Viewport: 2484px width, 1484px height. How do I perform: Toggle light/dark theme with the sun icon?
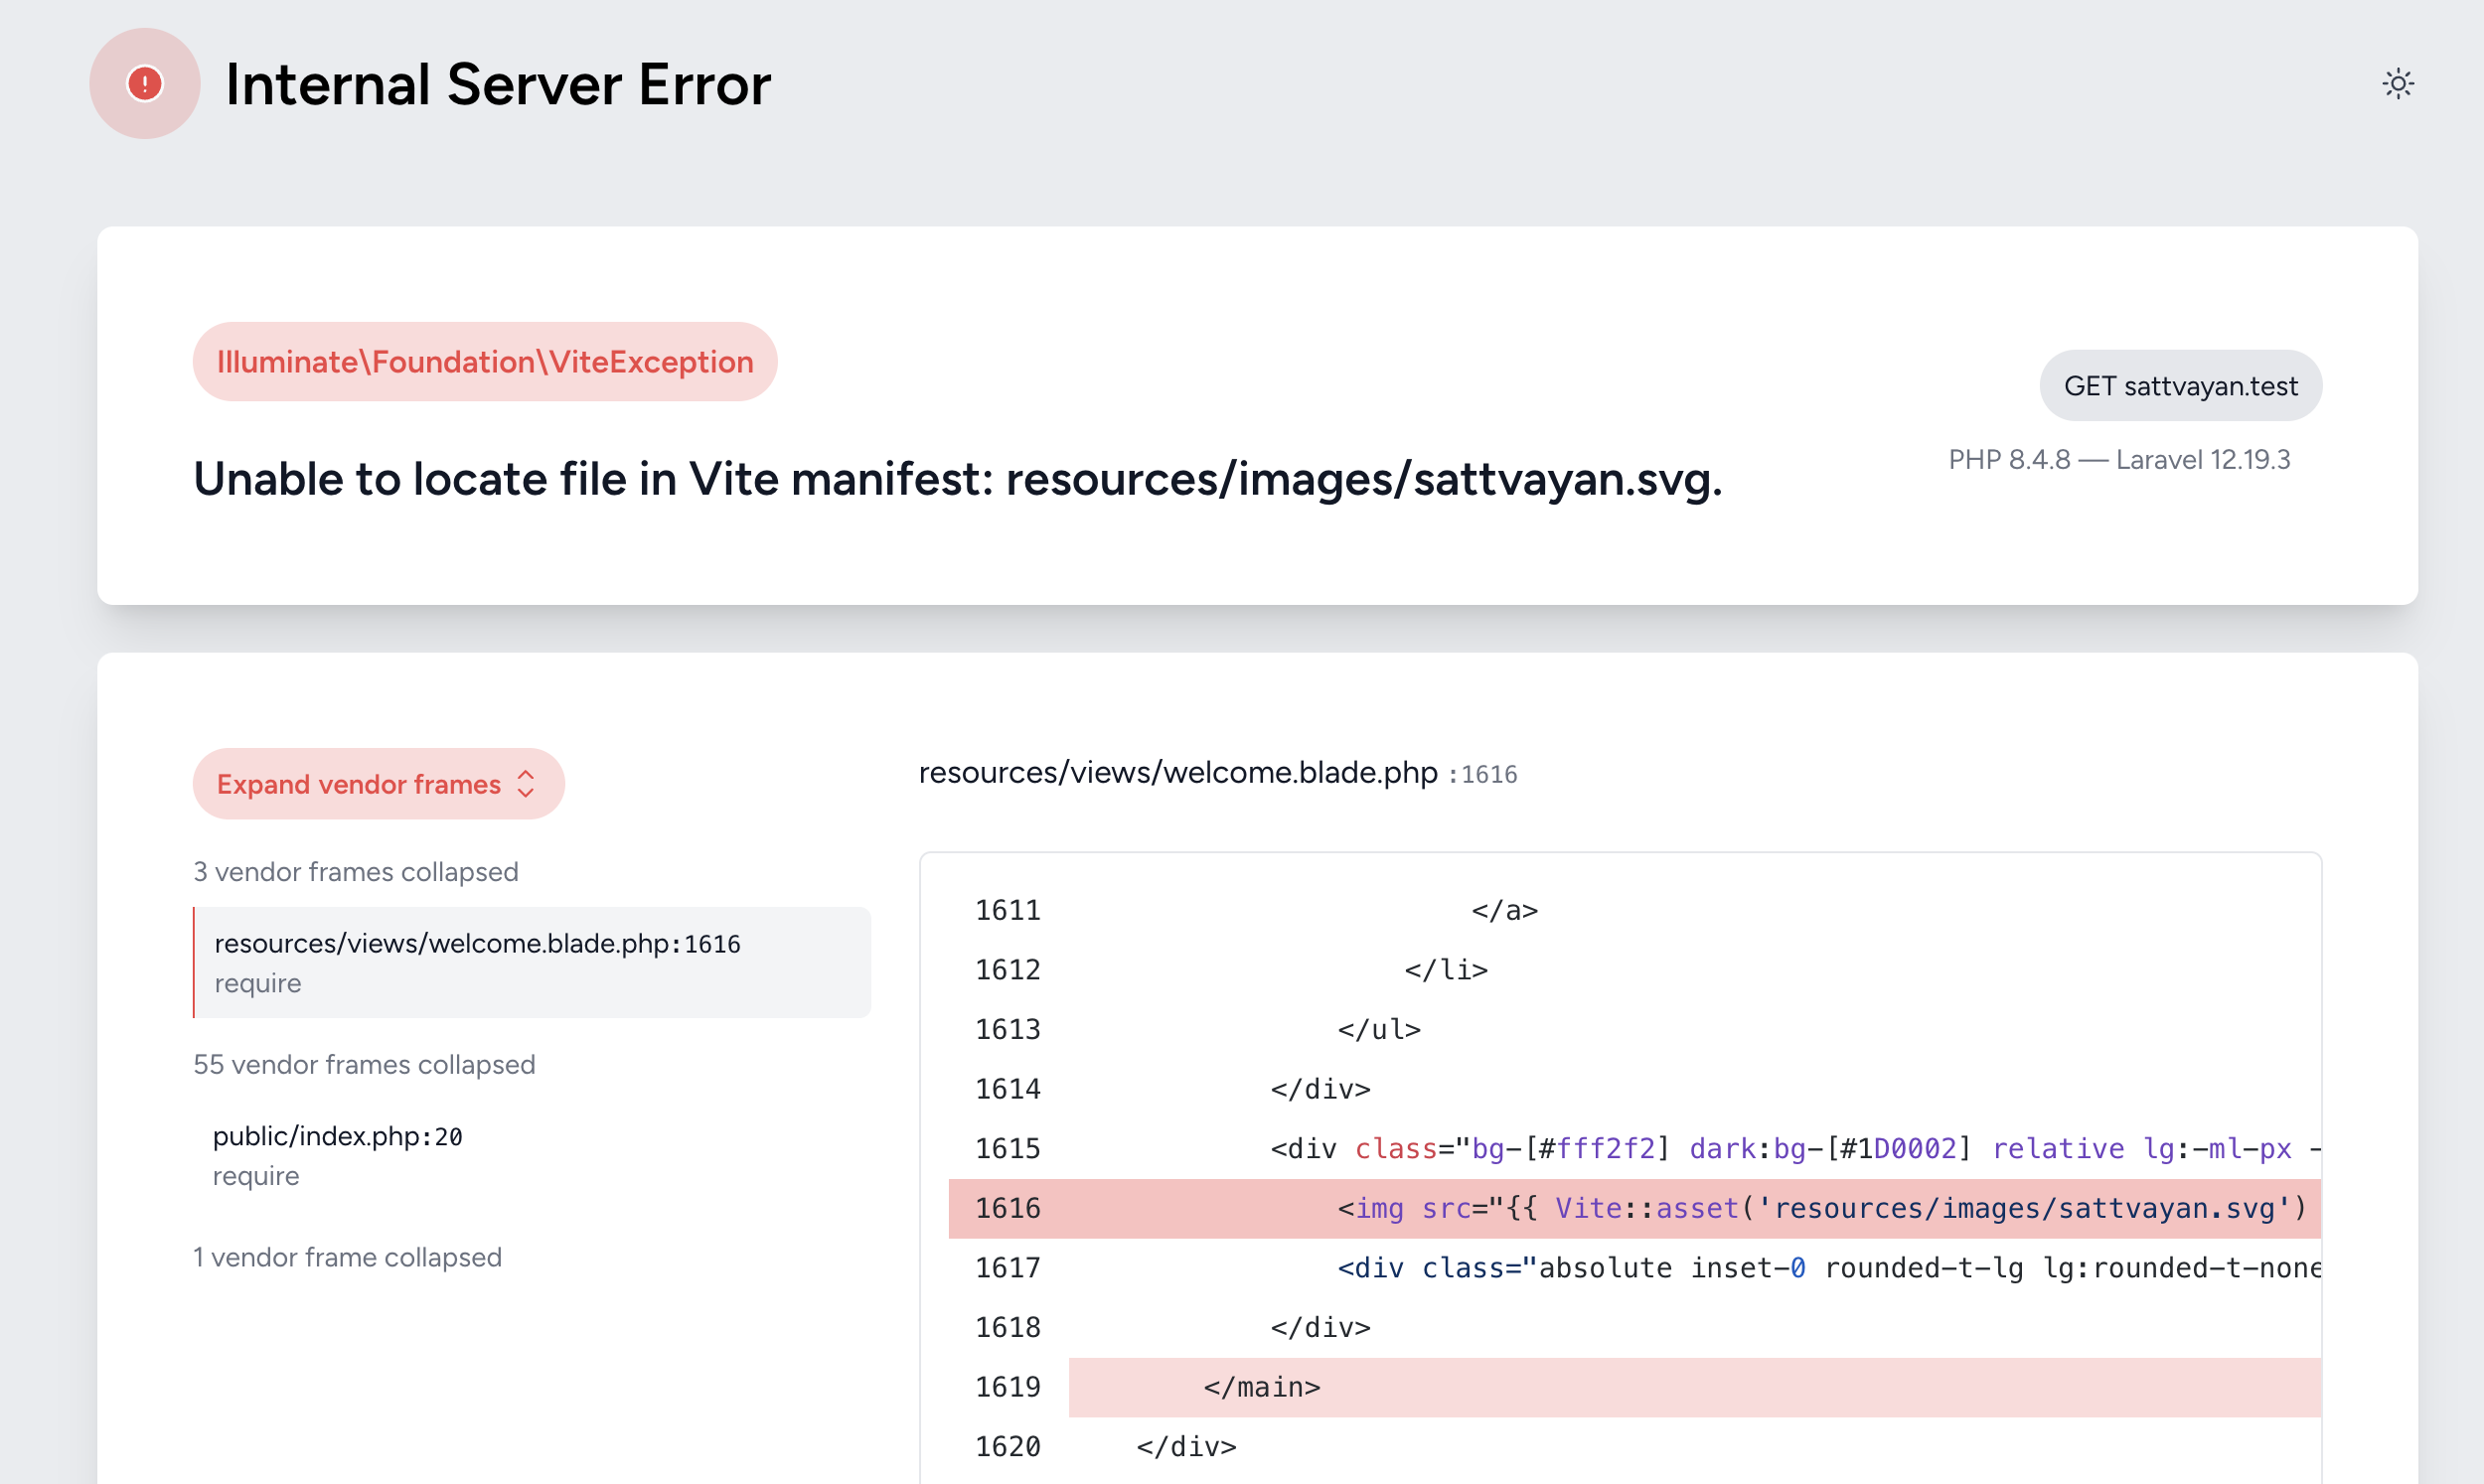pyautogui.click(x=2399, y=84)
